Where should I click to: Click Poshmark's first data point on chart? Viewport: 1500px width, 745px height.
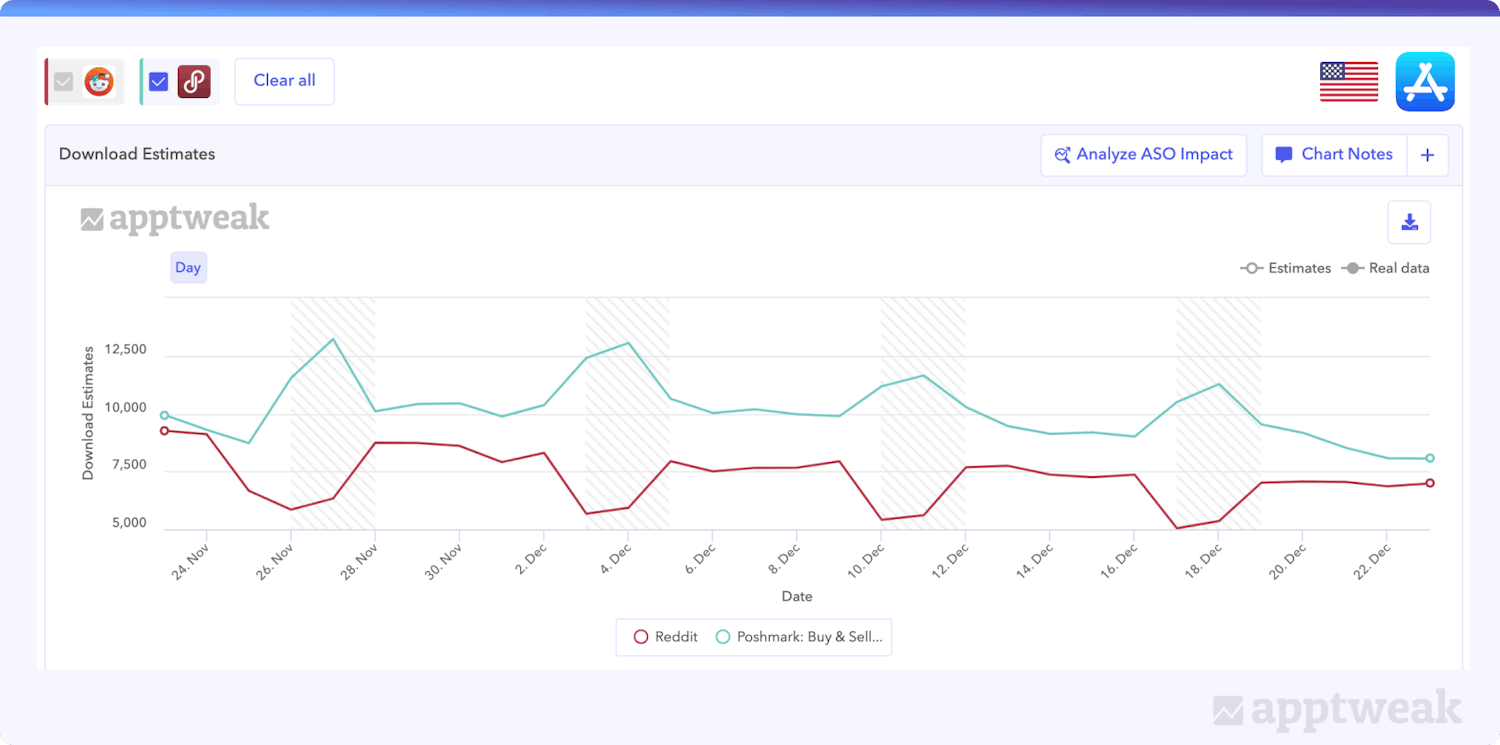(165, 415)
